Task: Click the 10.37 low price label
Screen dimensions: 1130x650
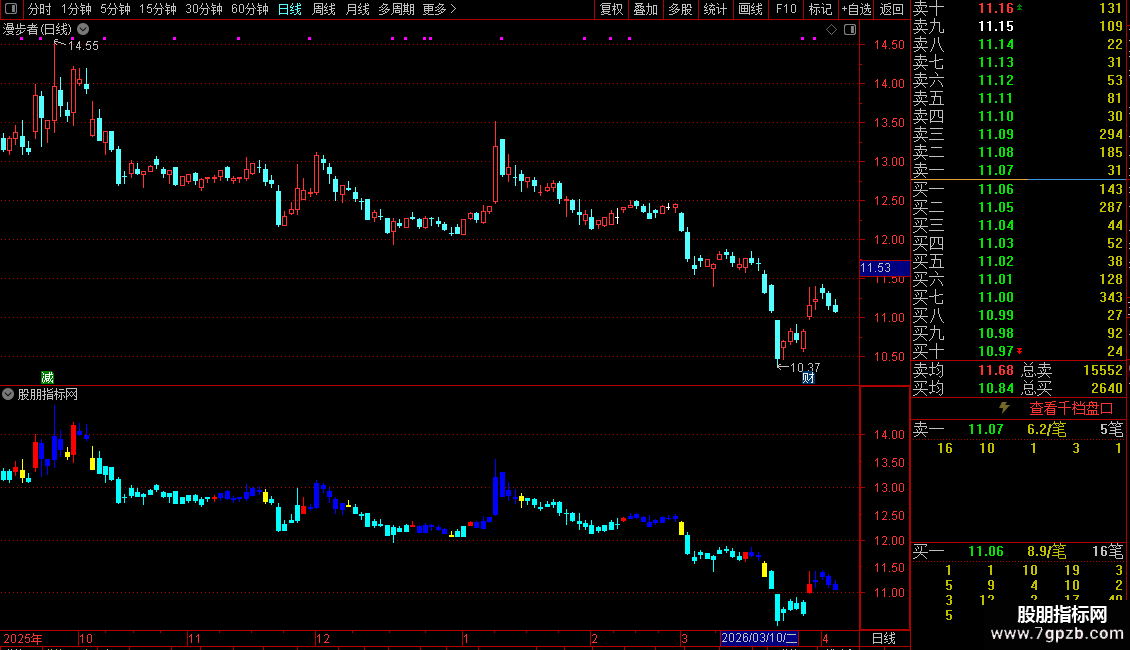Action: coord(805,368)
